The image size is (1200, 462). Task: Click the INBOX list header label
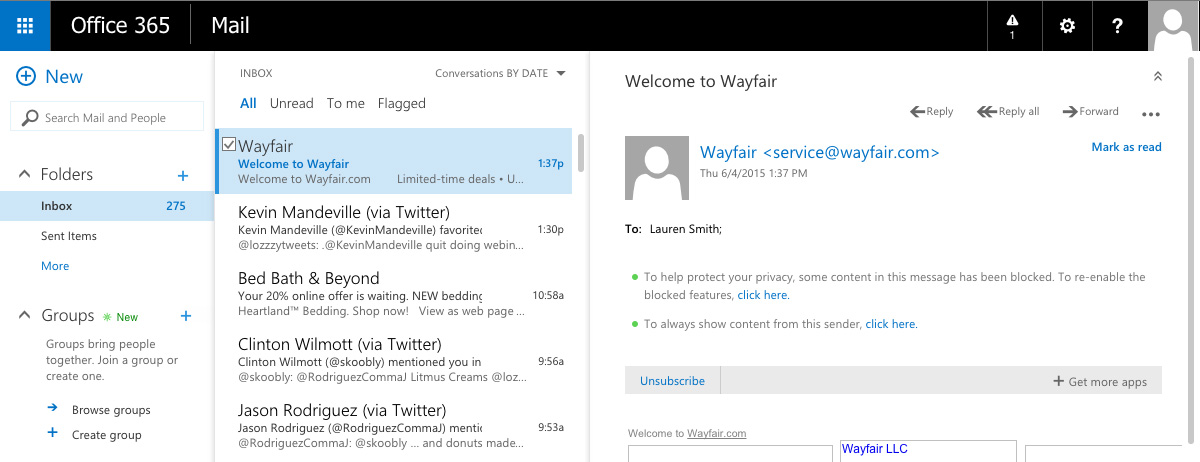(x=256, y=73)
